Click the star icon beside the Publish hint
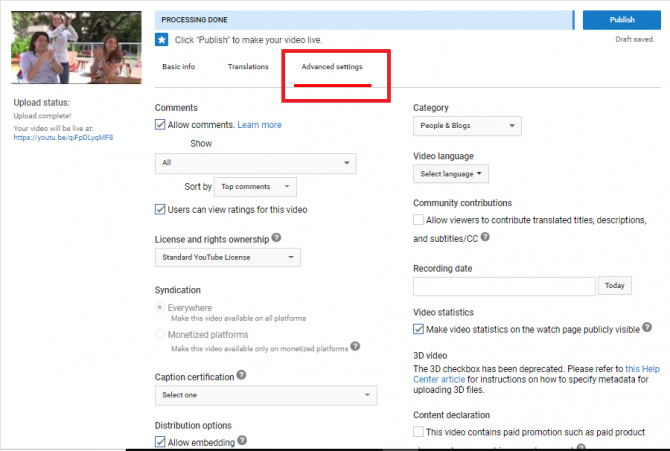Screen dimensions: 670x451 click(x=161, y=39)
